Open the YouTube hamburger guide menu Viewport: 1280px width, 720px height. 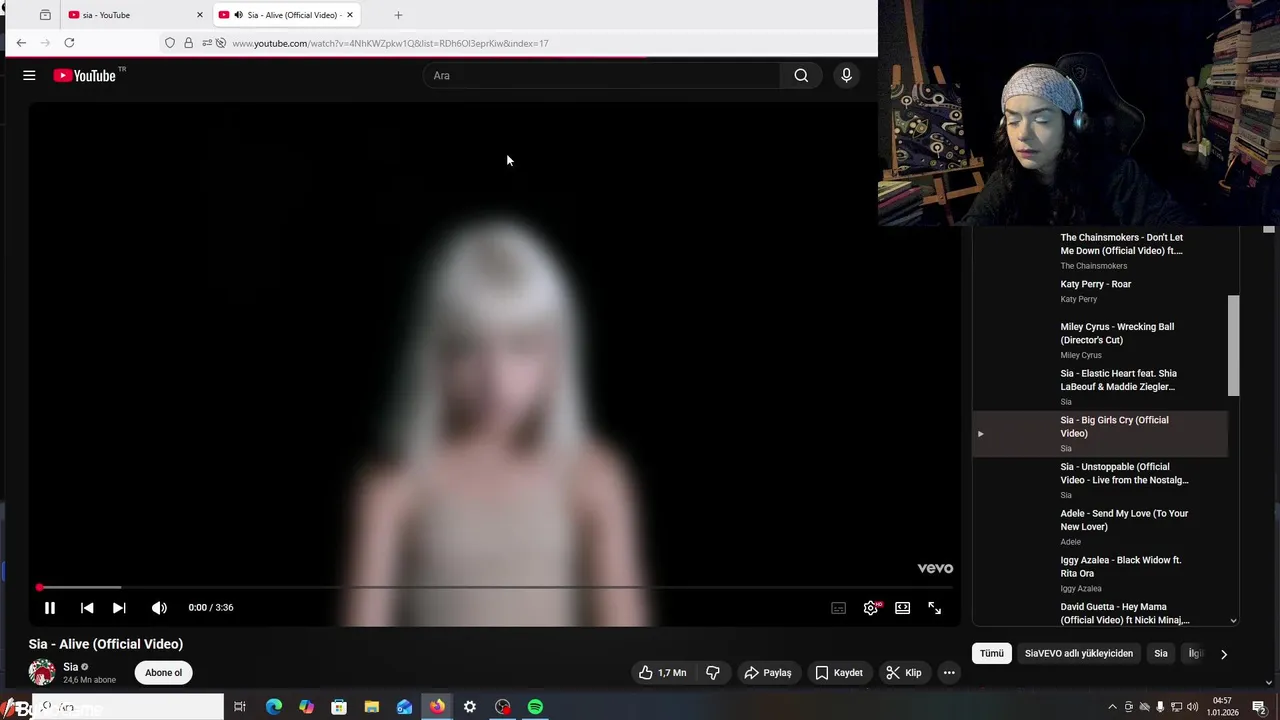pyautogui.click(x=29, y=75)
